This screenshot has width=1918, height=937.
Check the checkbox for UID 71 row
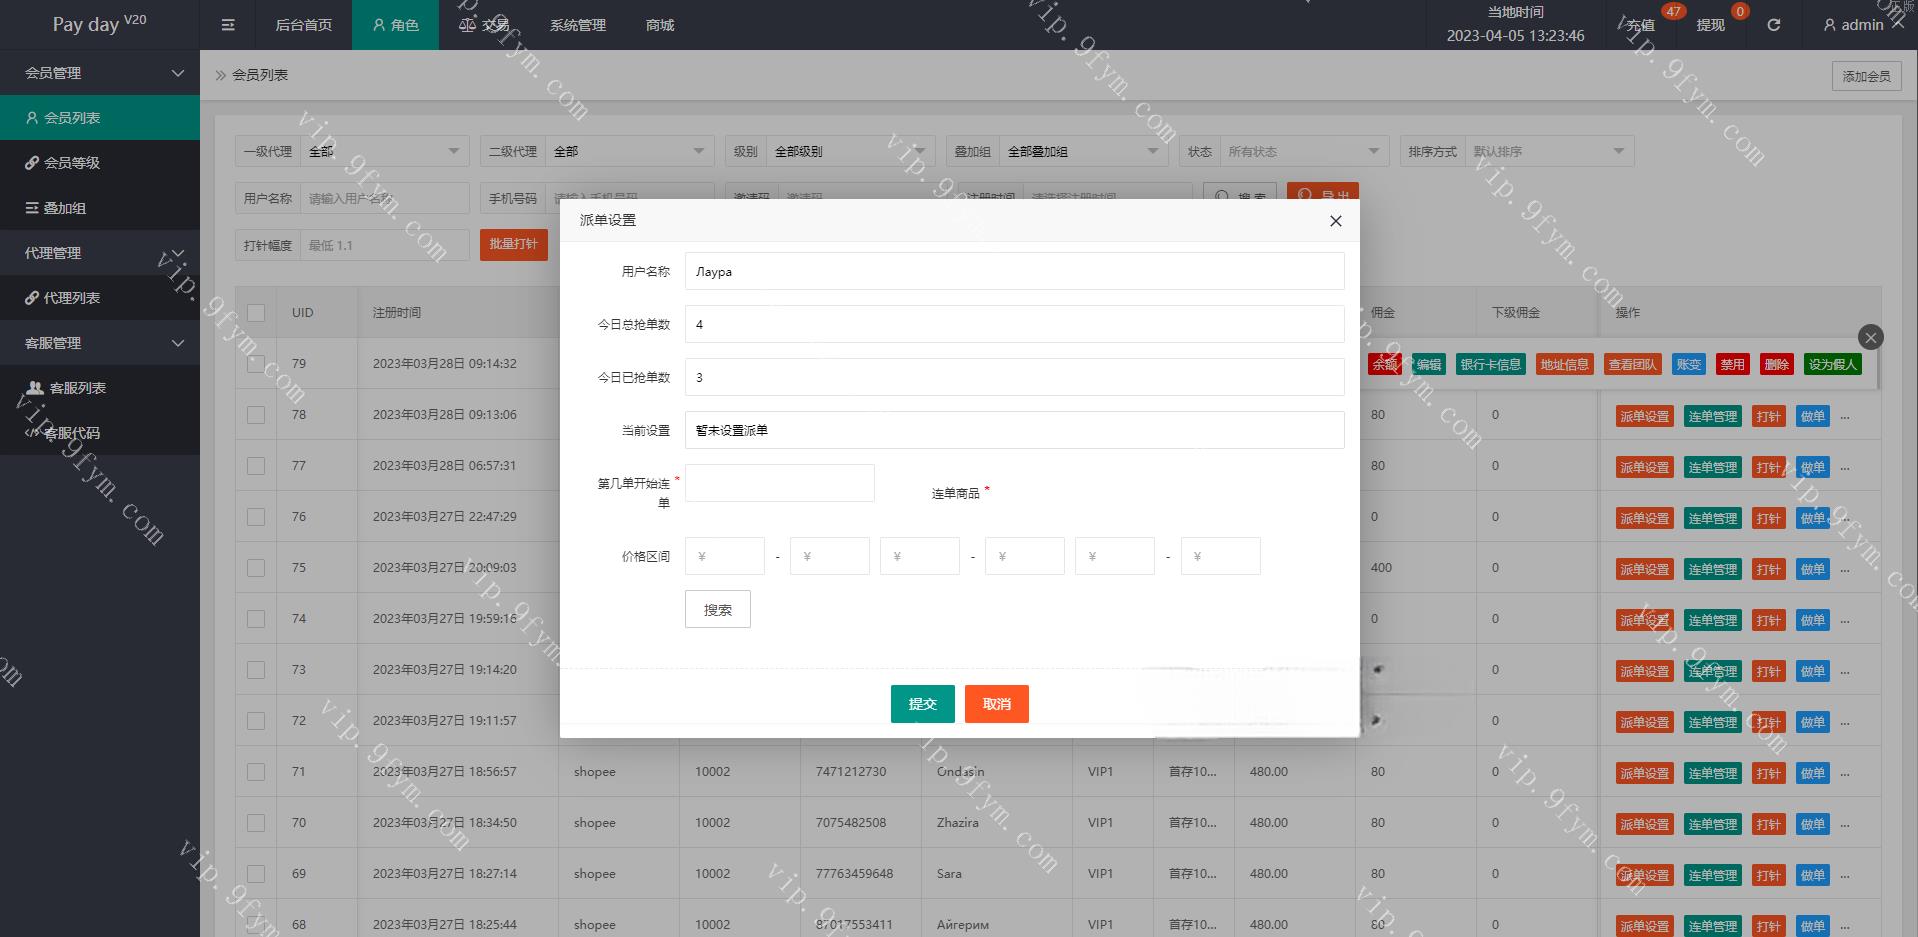pos(256,772)
